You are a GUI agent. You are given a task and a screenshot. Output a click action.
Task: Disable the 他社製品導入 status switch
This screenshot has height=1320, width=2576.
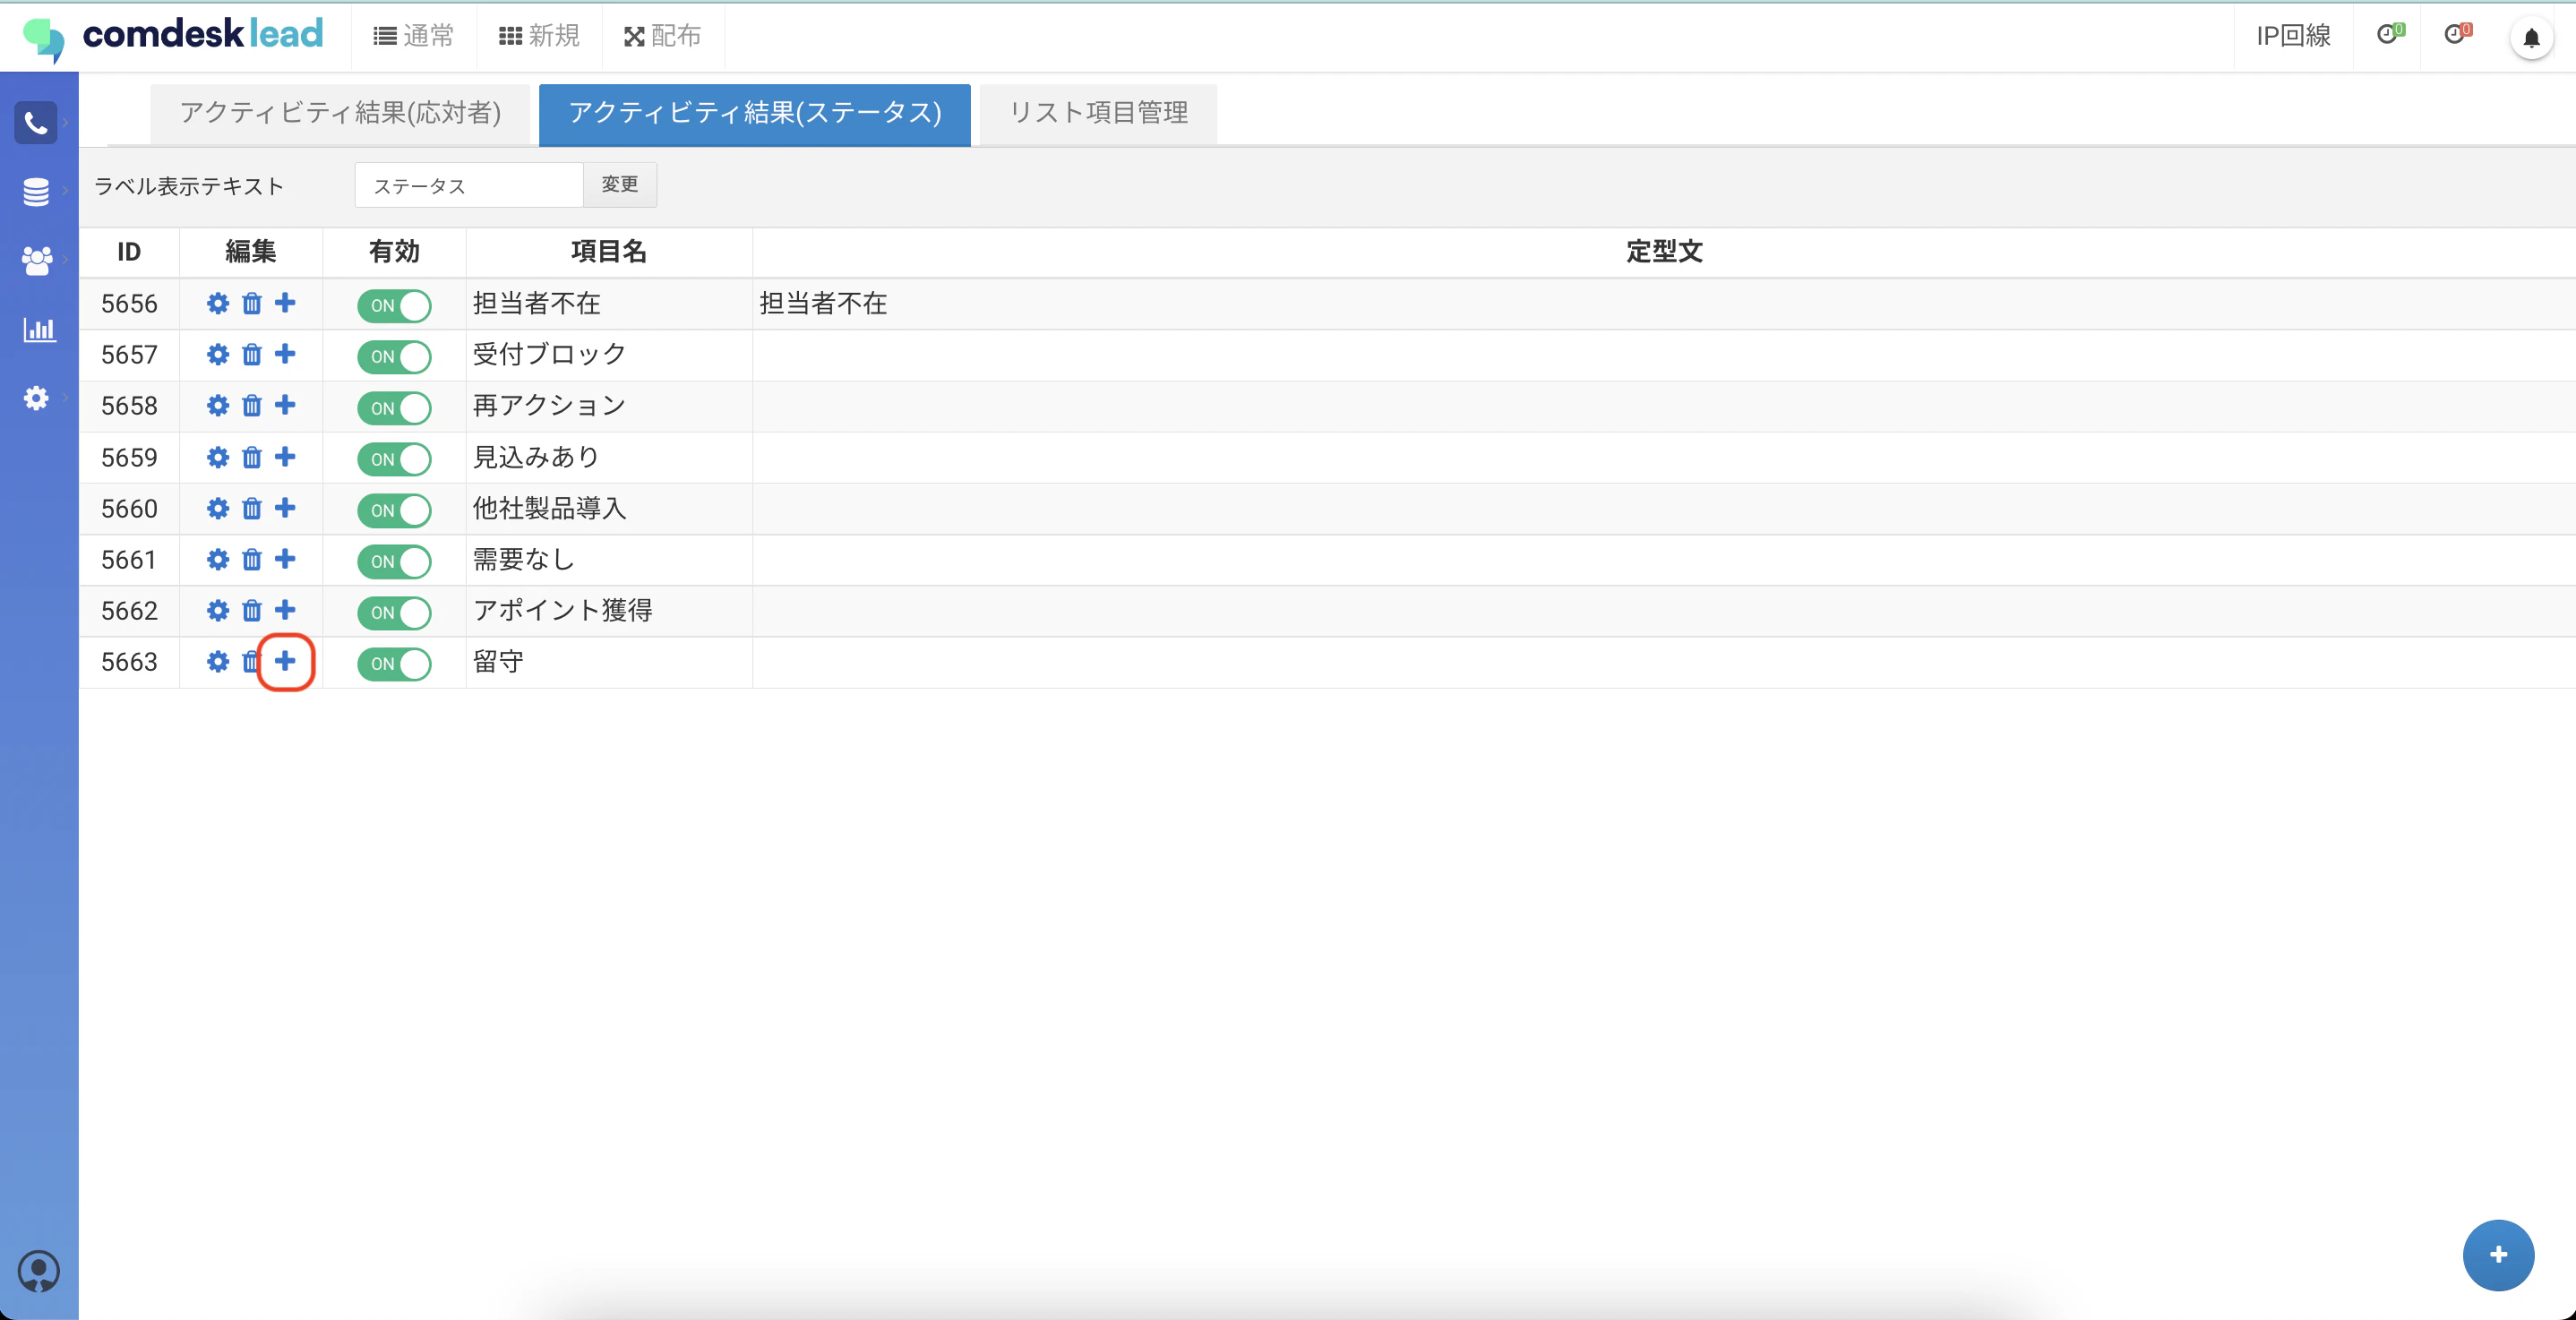click(394, 510)
